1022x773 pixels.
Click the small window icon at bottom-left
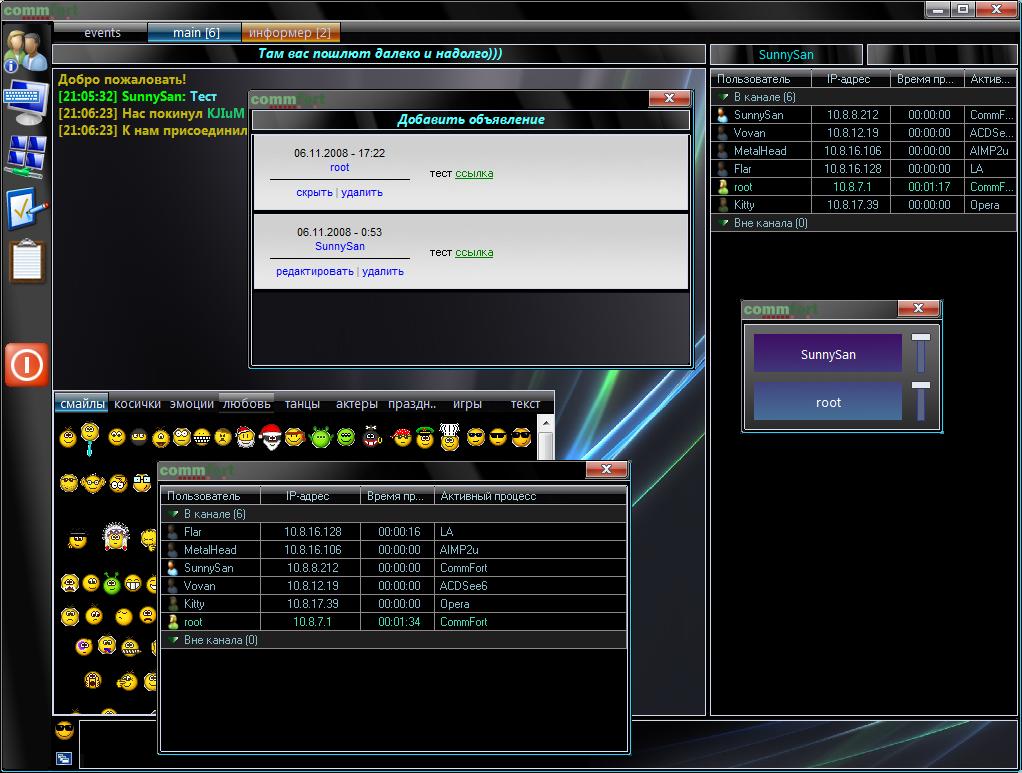[64, 759]
